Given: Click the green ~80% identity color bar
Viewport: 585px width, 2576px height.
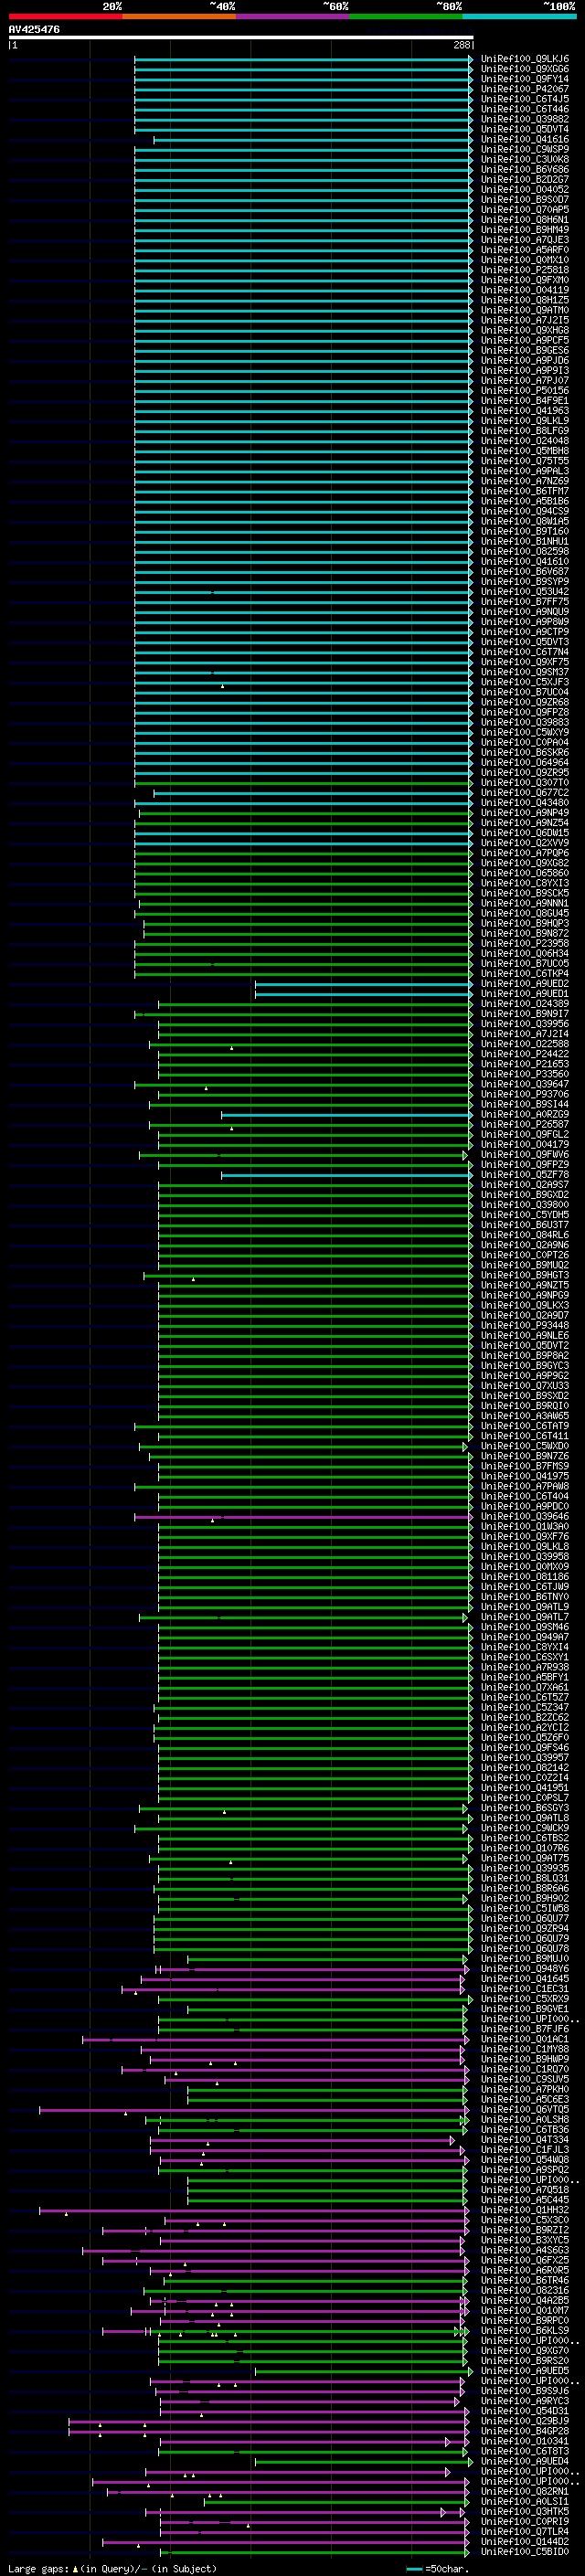Looking at the screenshot, I should click(x=406, y=16).
